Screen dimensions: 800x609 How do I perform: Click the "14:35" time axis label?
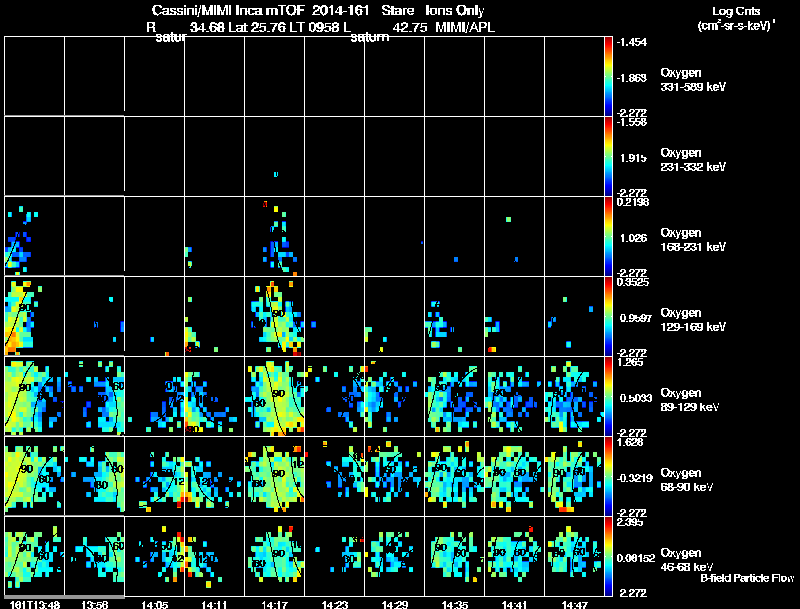pyautogui.click(x=455, y=605)
